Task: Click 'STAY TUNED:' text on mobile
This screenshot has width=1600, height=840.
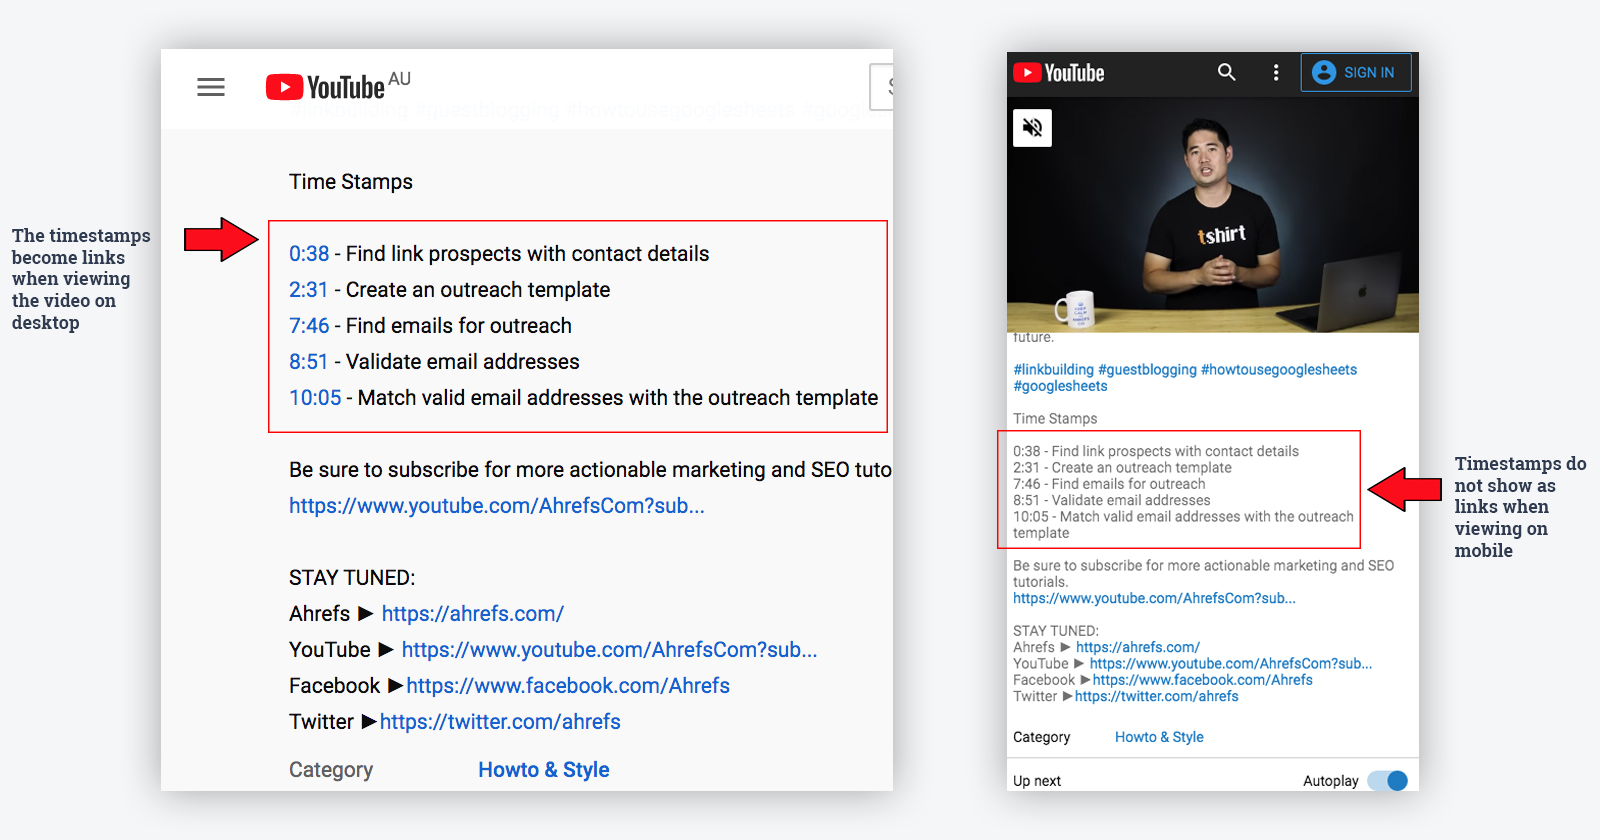Action: 1056,631
